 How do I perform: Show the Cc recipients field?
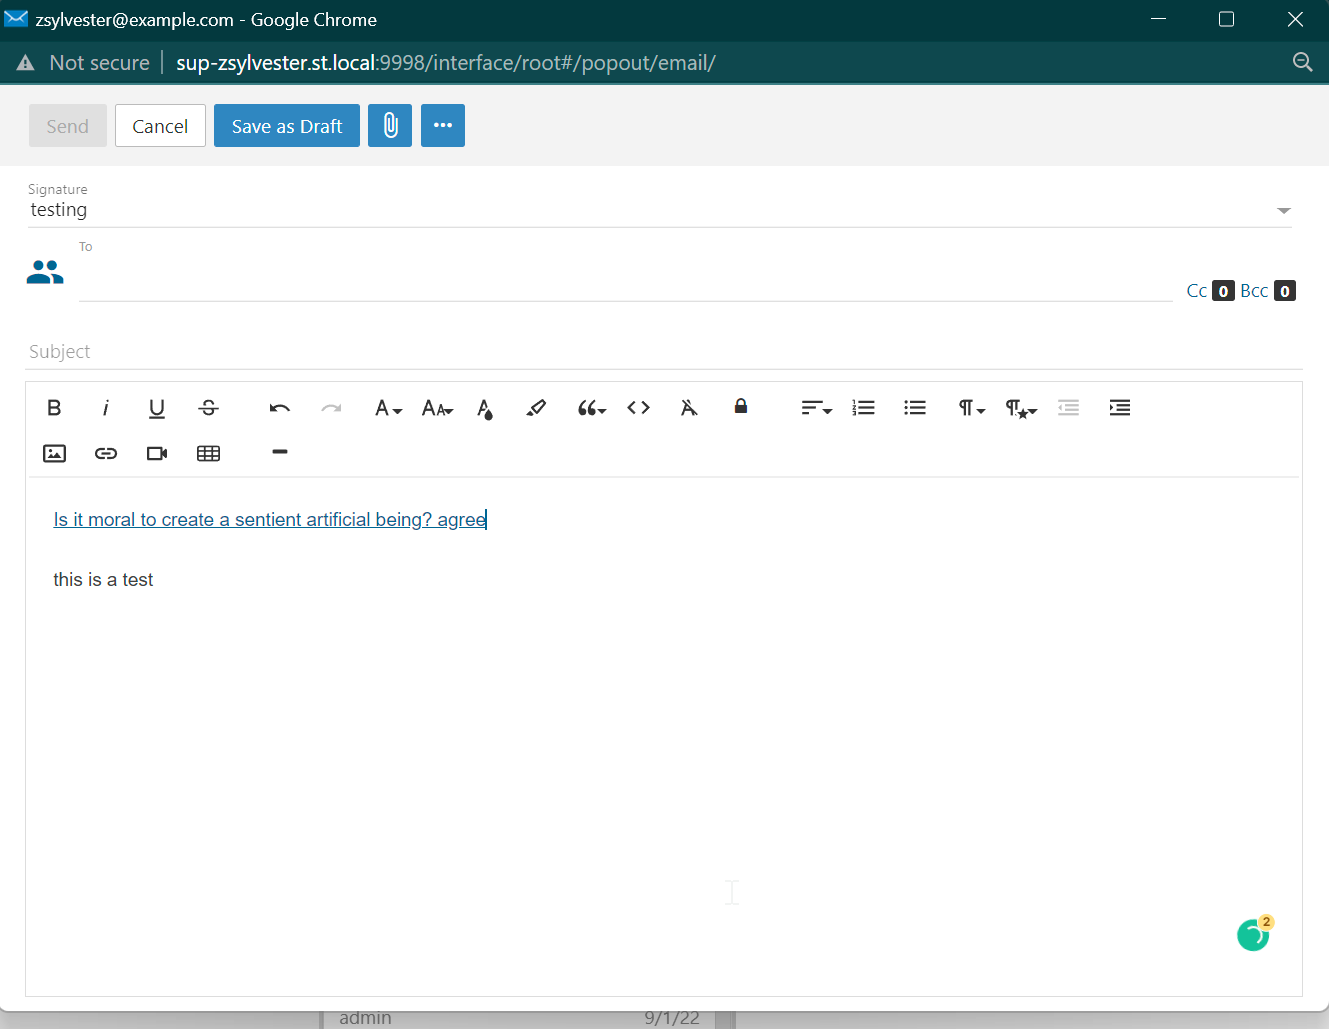(x=1196, y=291)
